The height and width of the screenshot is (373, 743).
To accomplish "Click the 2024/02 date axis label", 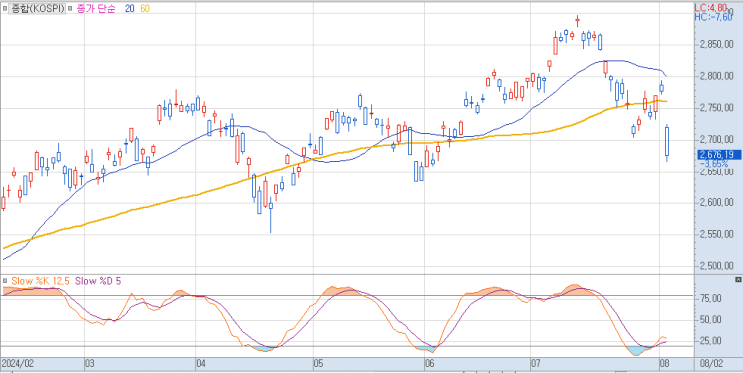I will pyautogui.click(x=17, y=364).
